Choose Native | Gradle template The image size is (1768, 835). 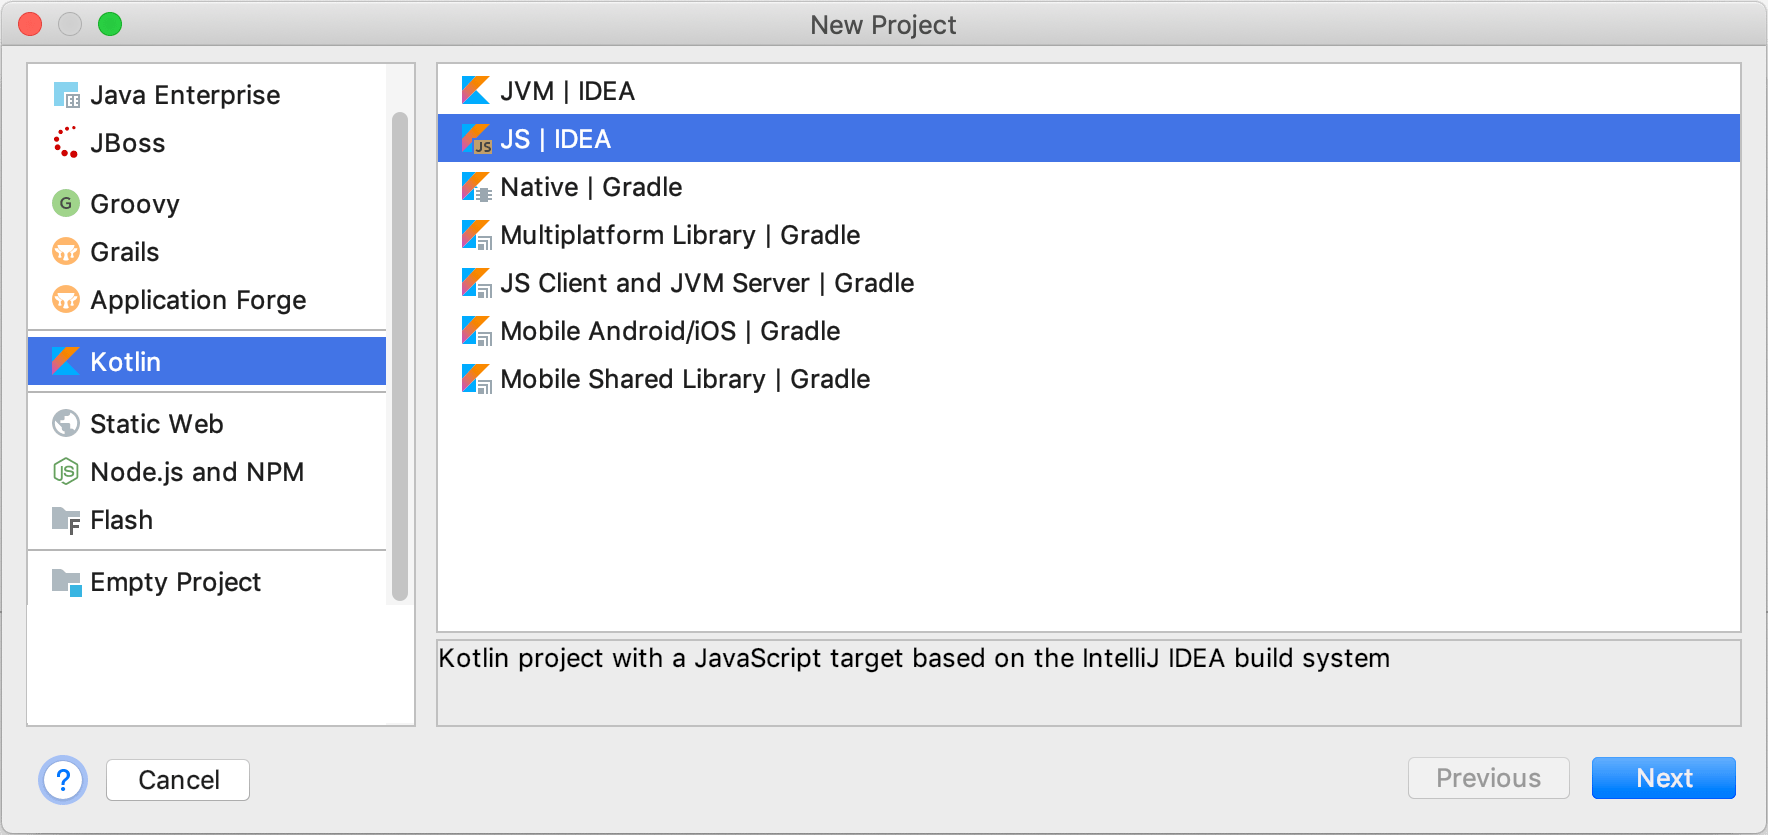1089,187
